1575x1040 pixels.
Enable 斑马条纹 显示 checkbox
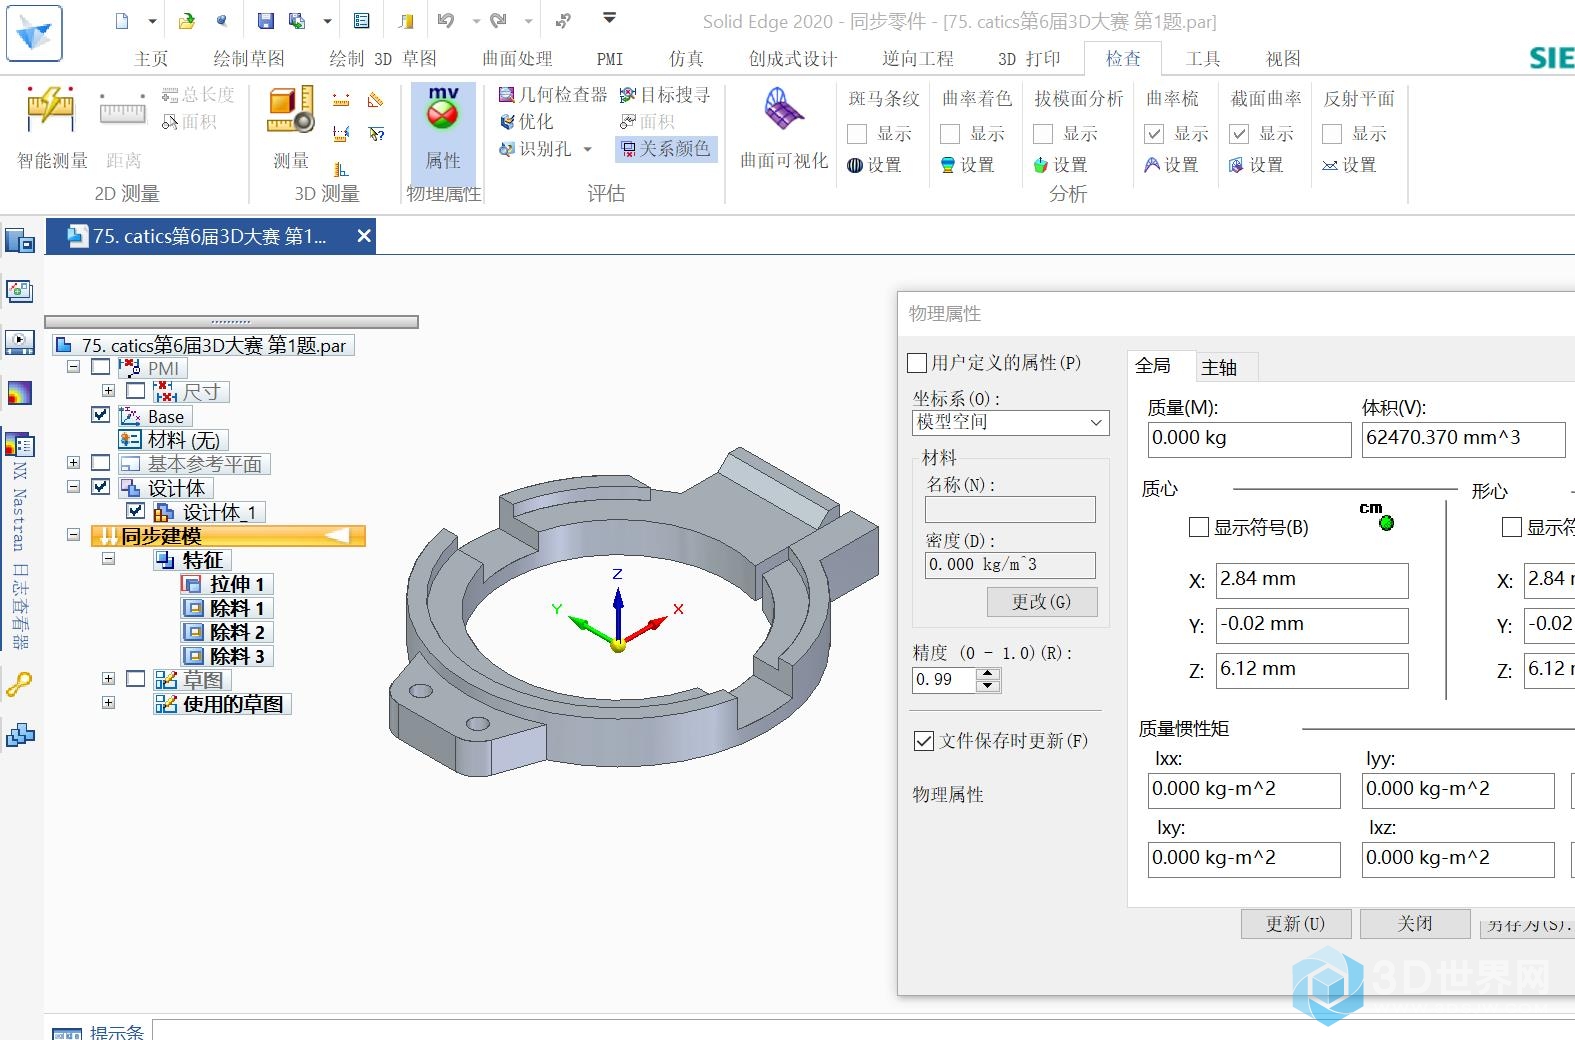(857, 134)
